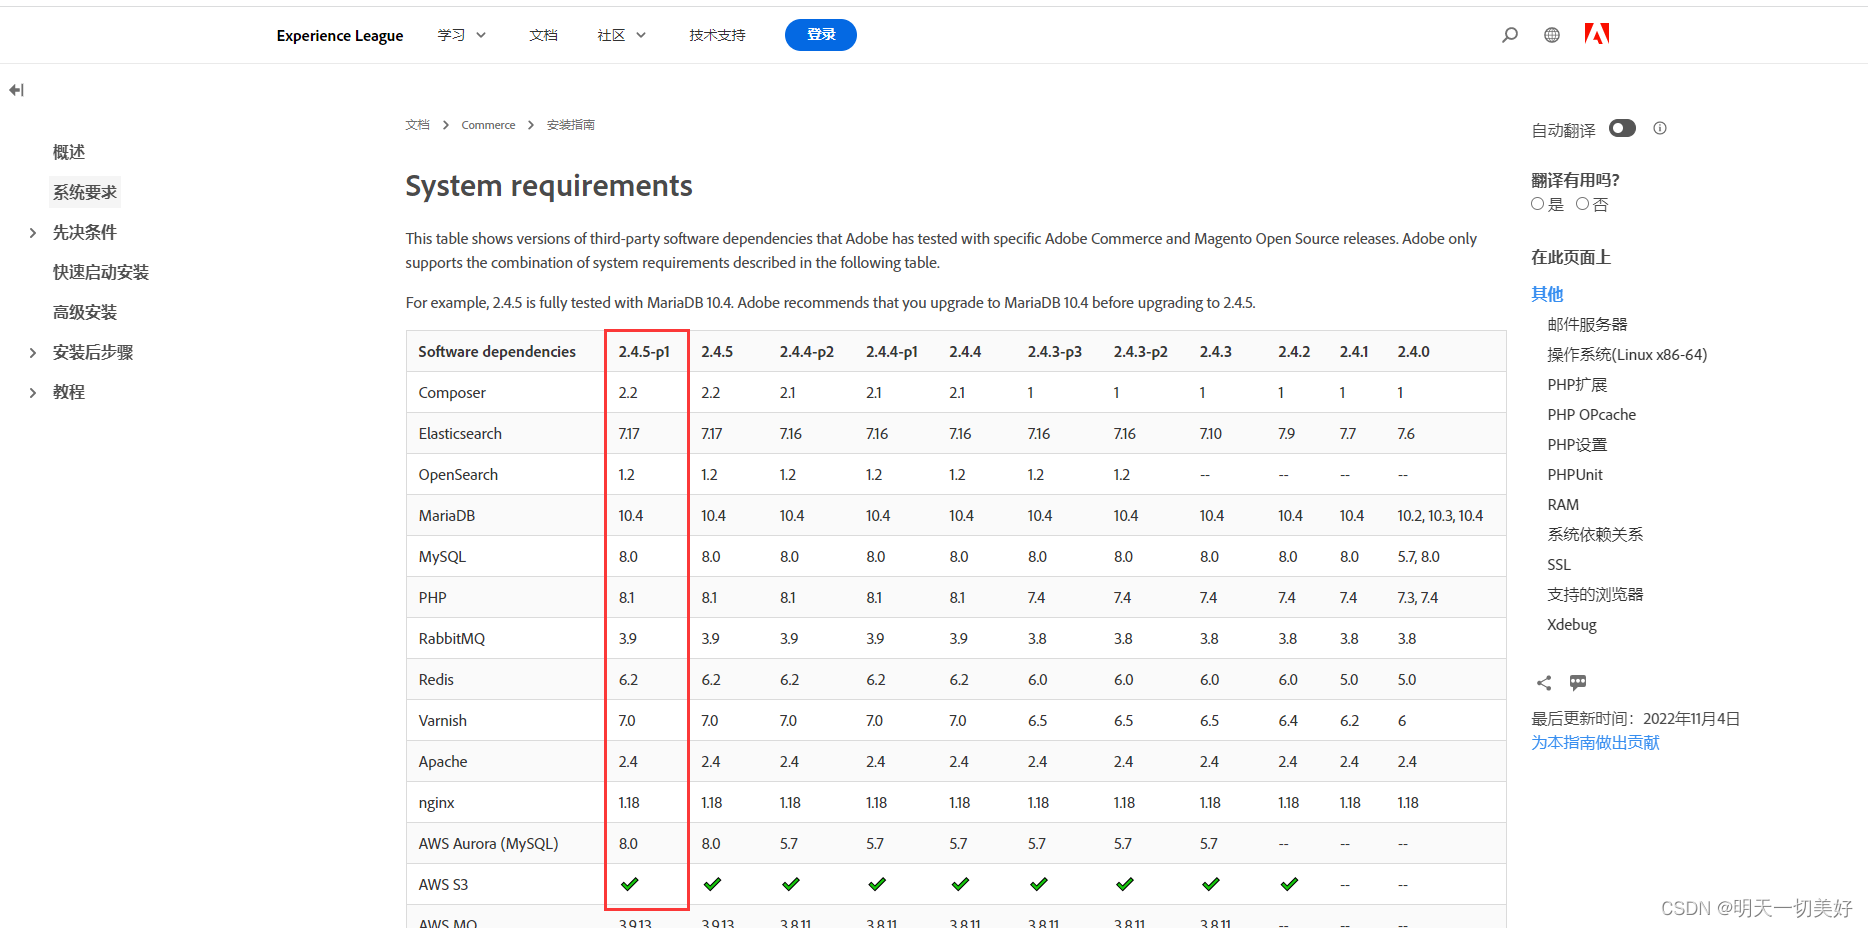This screenshot has height=928, width=1868.
Task: Click AWS S3 checkmark under 2.4.4
Action: (x=960, y=884)
